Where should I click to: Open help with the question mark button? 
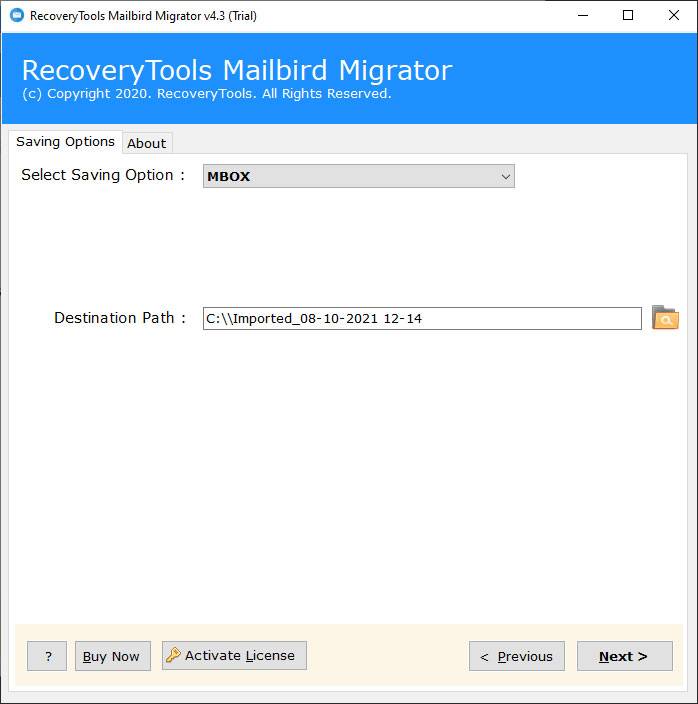47,656
